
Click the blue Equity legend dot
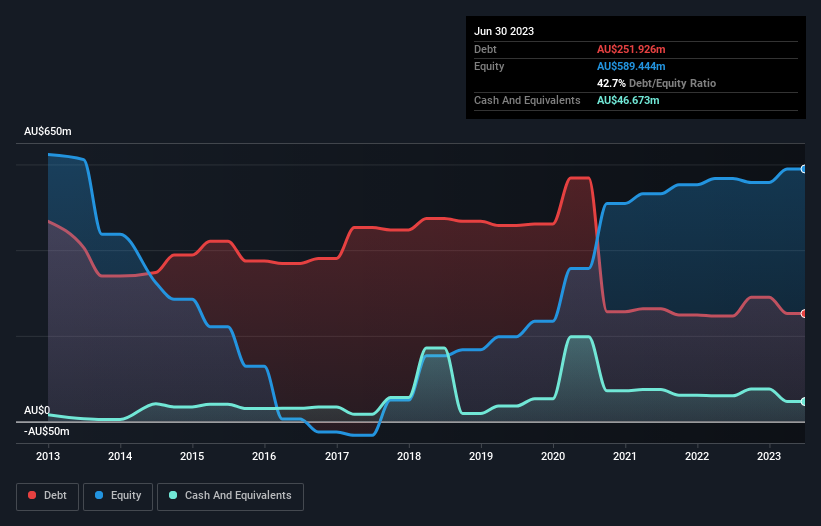point(99,495)
